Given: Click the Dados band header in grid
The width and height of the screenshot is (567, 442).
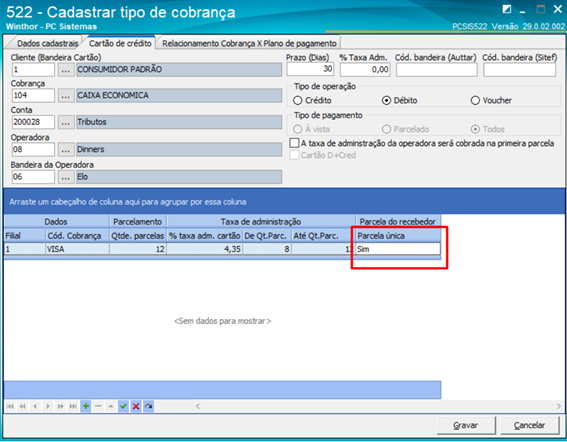Looking at the screenshot, I should pos(56,222).
